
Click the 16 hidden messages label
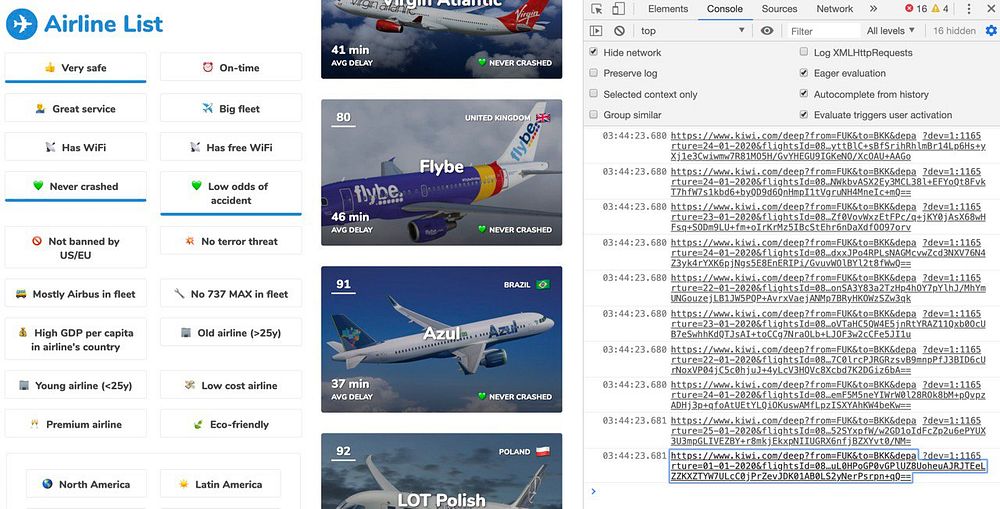coord(954,31)
